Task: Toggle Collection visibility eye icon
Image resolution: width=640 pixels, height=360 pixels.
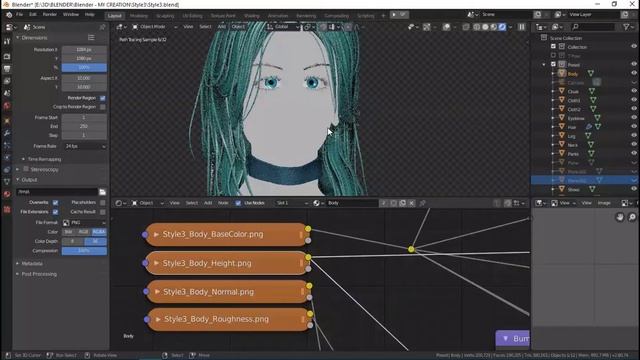Action: click(x=634, y=47)
